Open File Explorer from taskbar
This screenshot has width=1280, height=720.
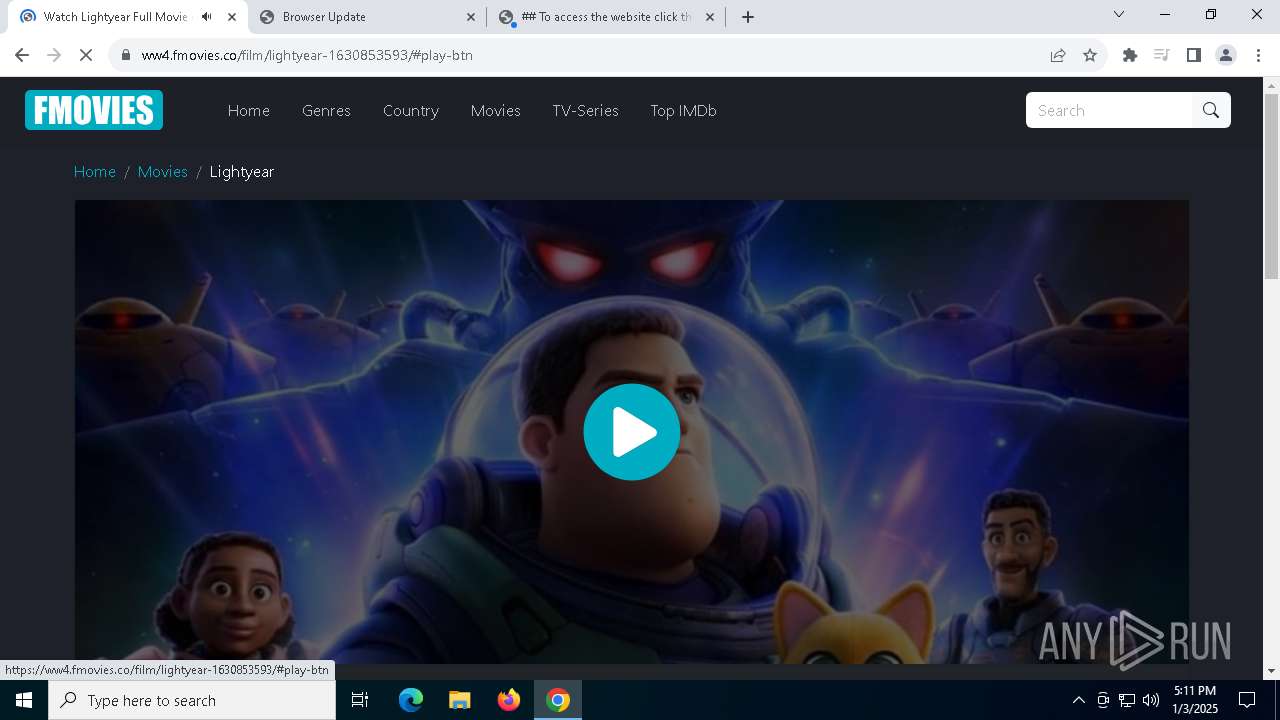(460, 700)
